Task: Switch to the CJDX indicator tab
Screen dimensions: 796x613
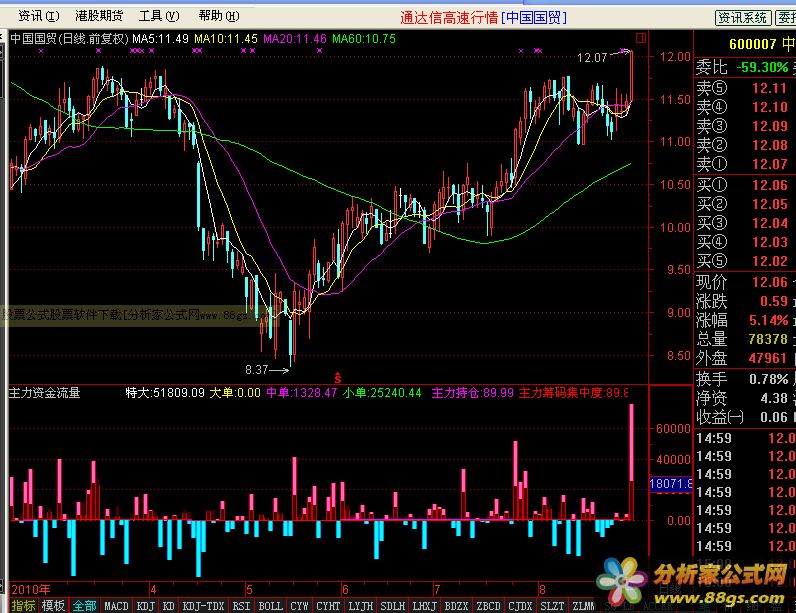Action: (520, 606)
